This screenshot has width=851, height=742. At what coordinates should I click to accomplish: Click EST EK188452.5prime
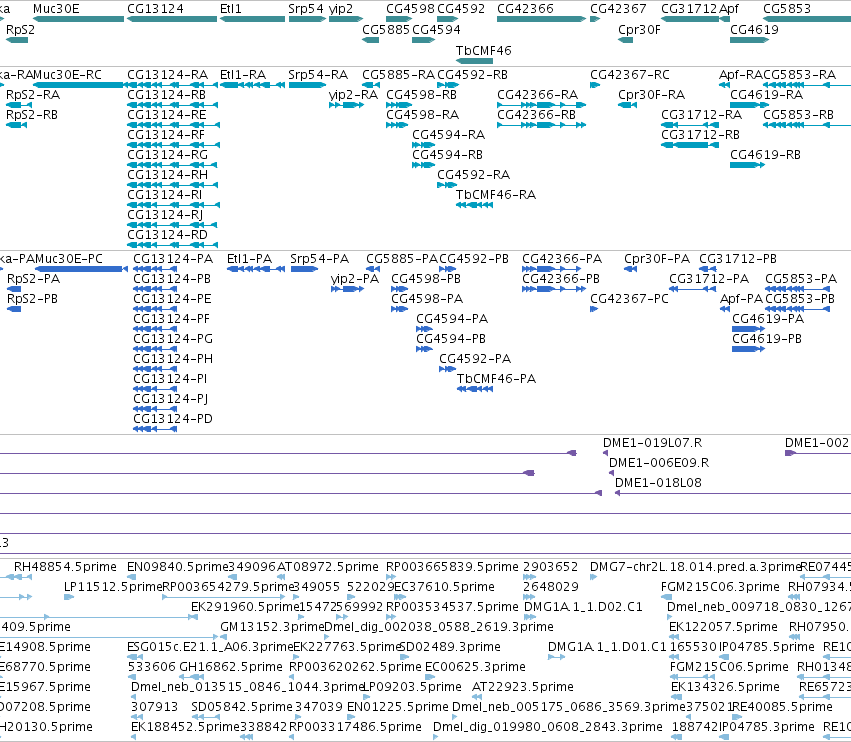pyautogui.click(x=185, y=726)
